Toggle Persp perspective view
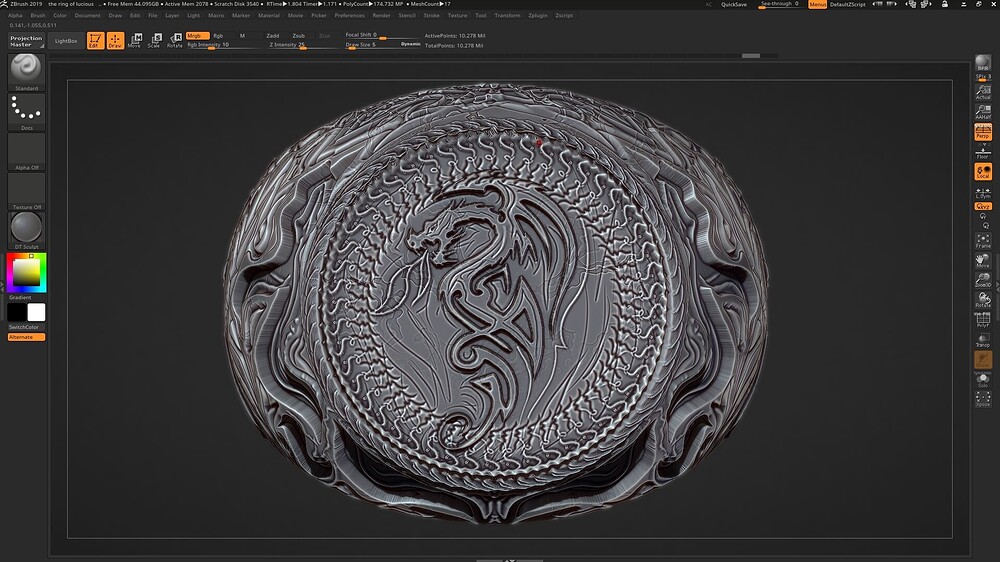 (x=983, y=132)
